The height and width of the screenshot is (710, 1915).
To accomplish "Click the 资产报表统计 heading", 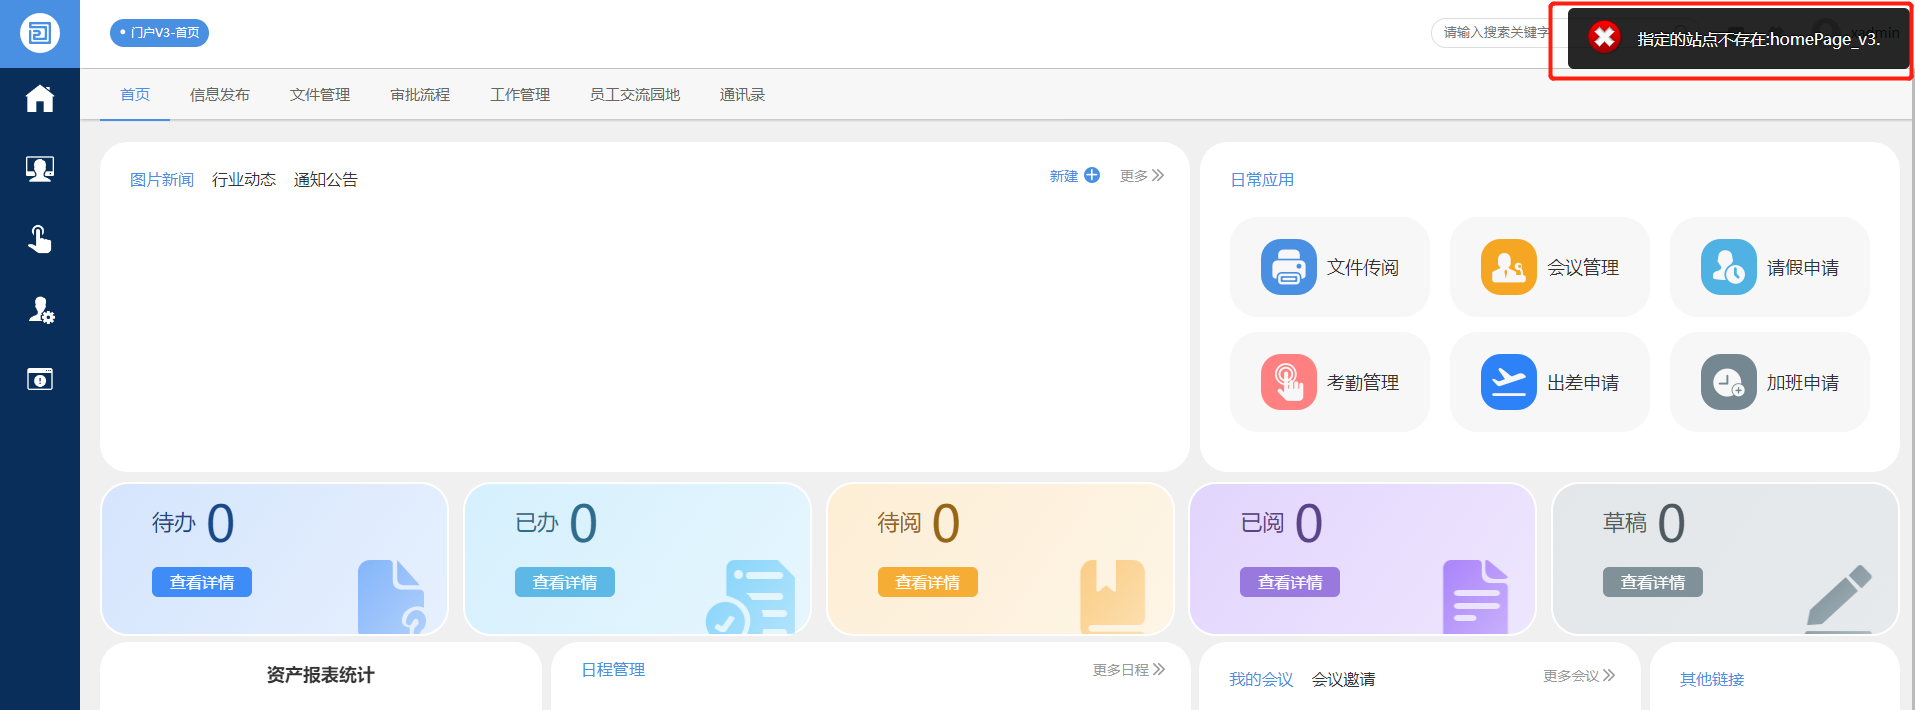I will point(320,675).
